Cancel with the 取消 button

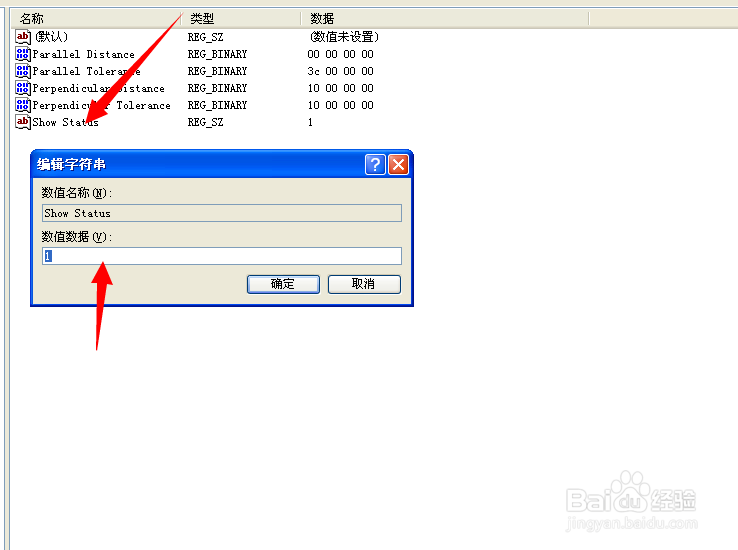tap(364, 284)
